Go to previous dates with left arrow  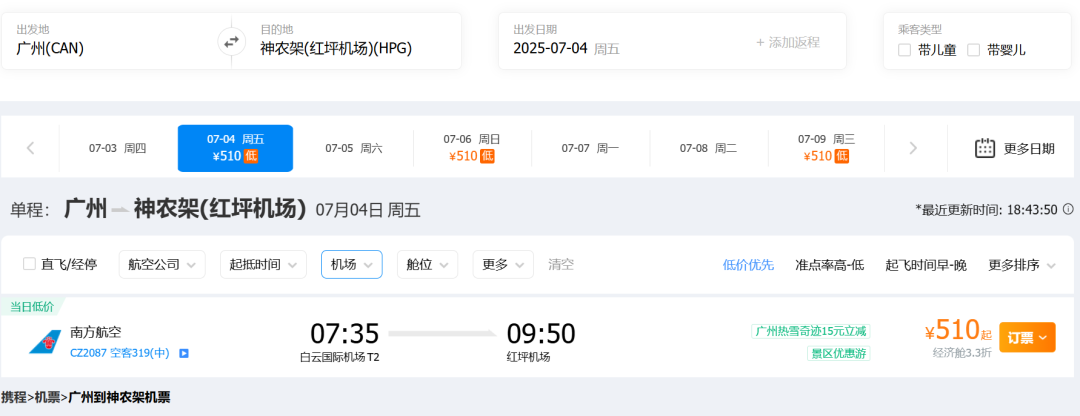click(30, 148)
